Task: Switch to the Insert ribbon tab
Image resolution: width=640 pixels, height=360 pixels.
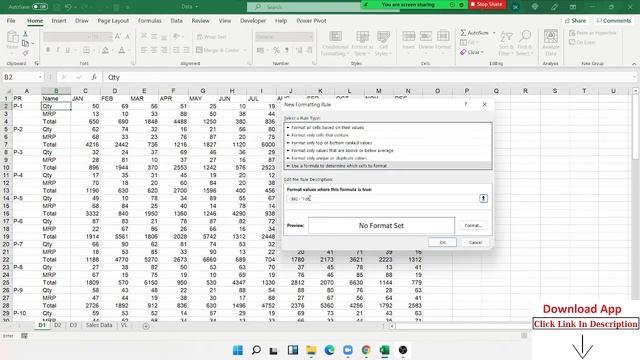Action: (x=59, y=20)
